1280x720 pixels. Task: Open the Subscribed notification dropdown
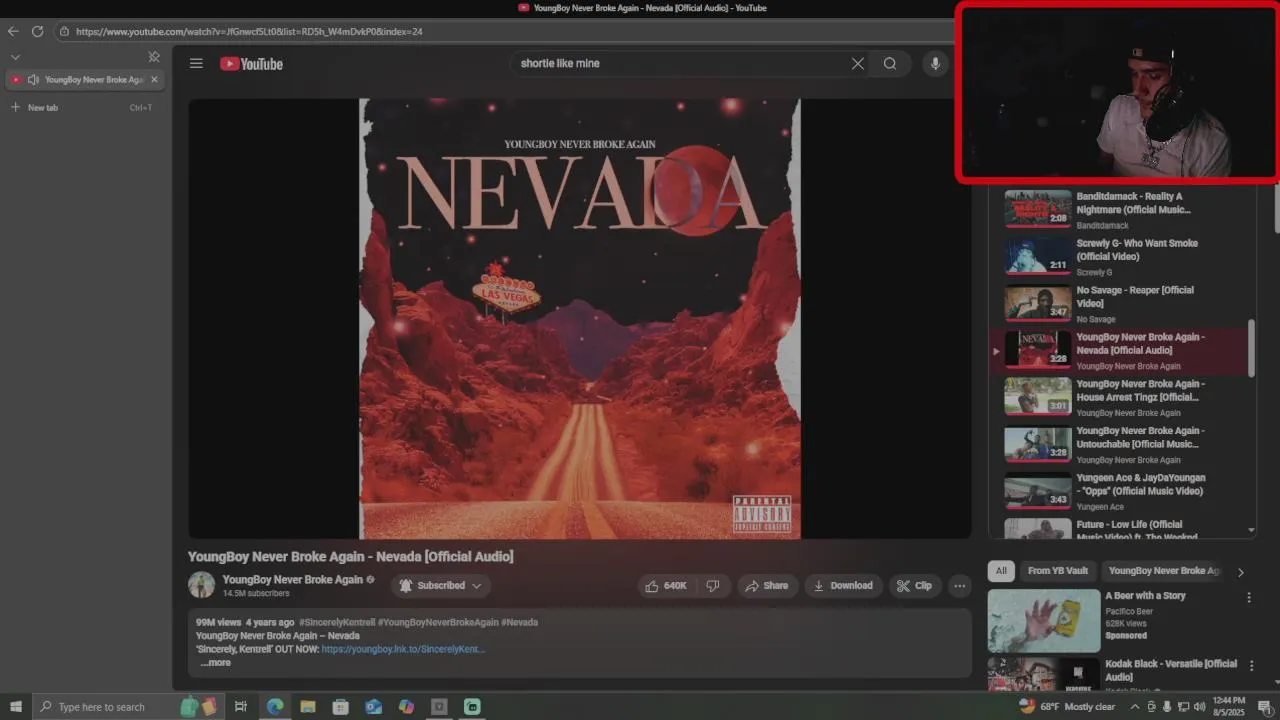click(440, 586)
